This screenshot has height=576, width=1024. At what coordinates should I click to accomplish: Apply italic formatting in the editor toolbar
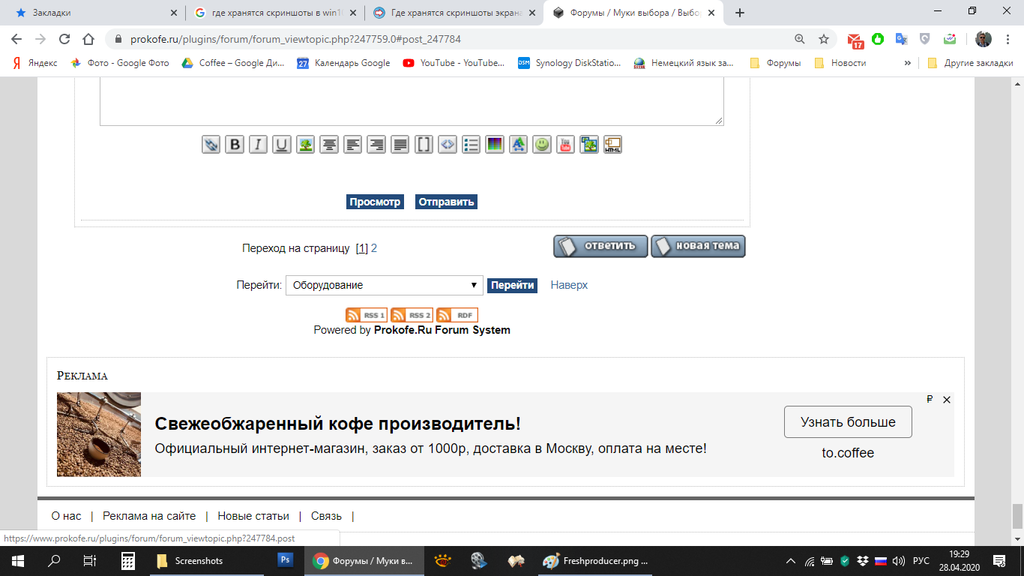(258, 144)
